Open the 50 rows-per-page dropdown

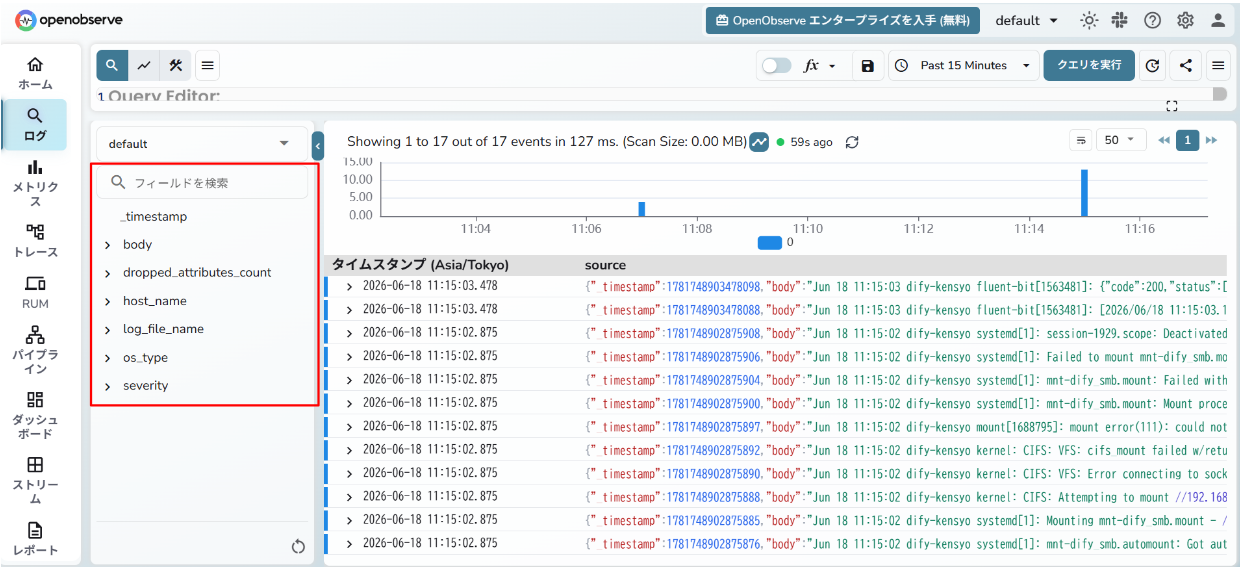(1122, 140)
